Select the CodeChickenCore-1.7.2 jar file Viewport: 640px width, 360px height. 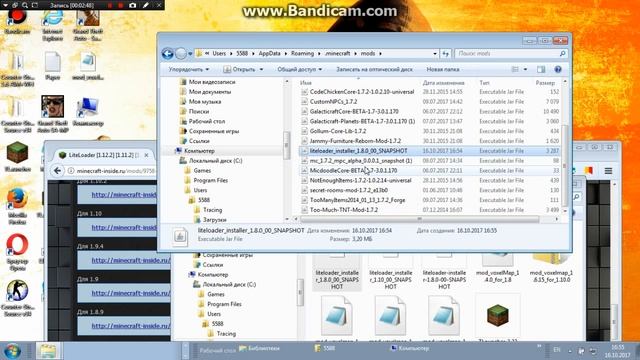[362, 92]
